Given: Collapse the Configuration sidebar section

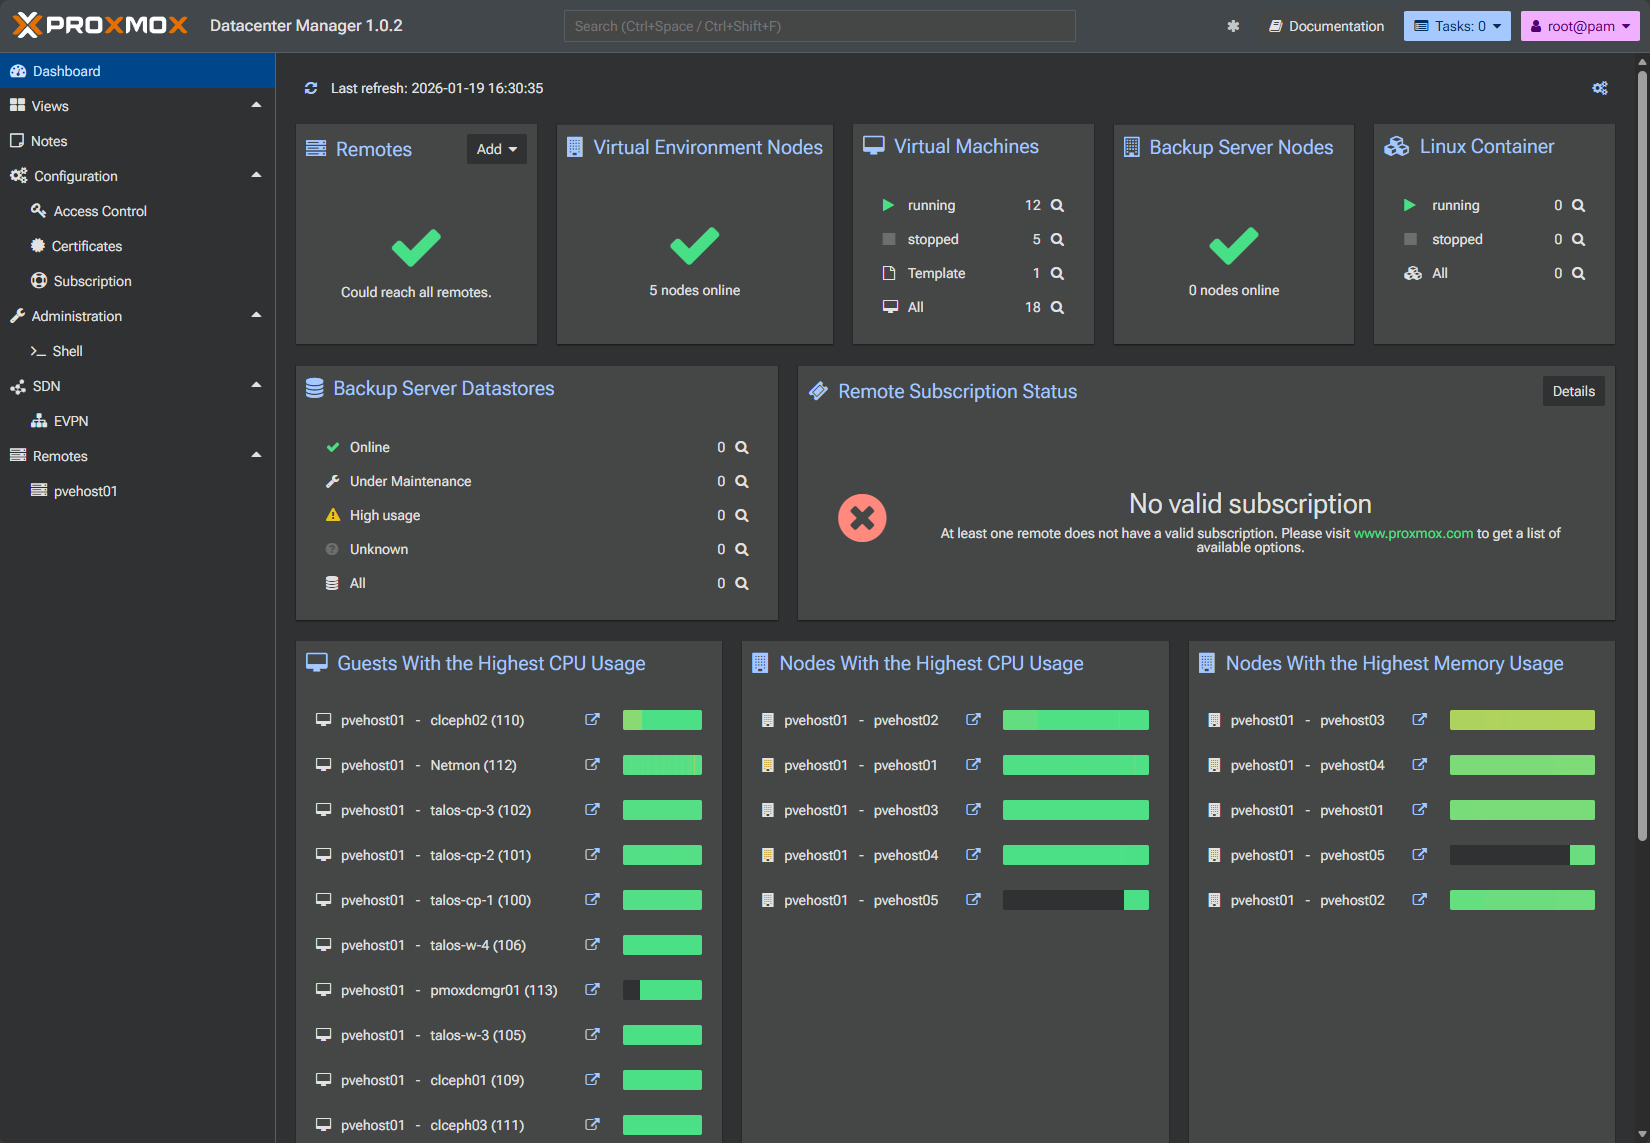Looking at the screenshot, I should coord(256,175).
